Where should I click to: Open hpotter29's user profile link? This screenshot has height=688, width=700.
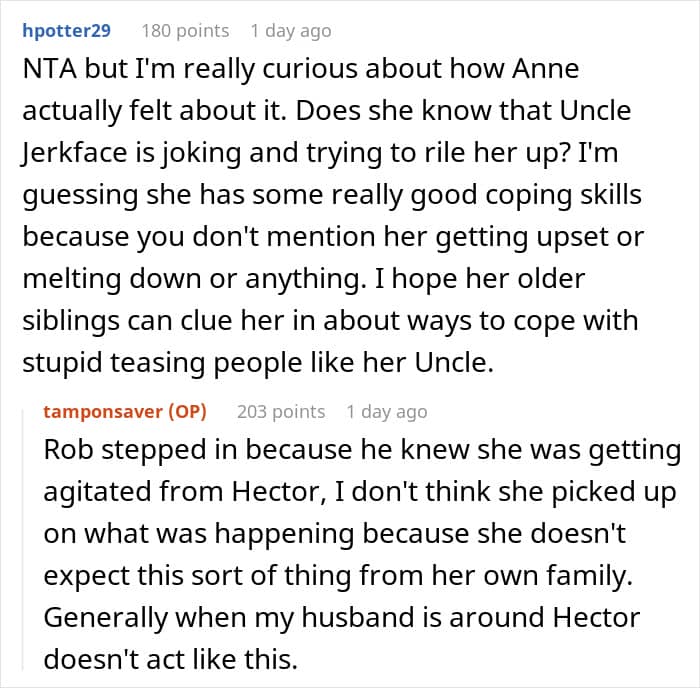click(69, 31)
